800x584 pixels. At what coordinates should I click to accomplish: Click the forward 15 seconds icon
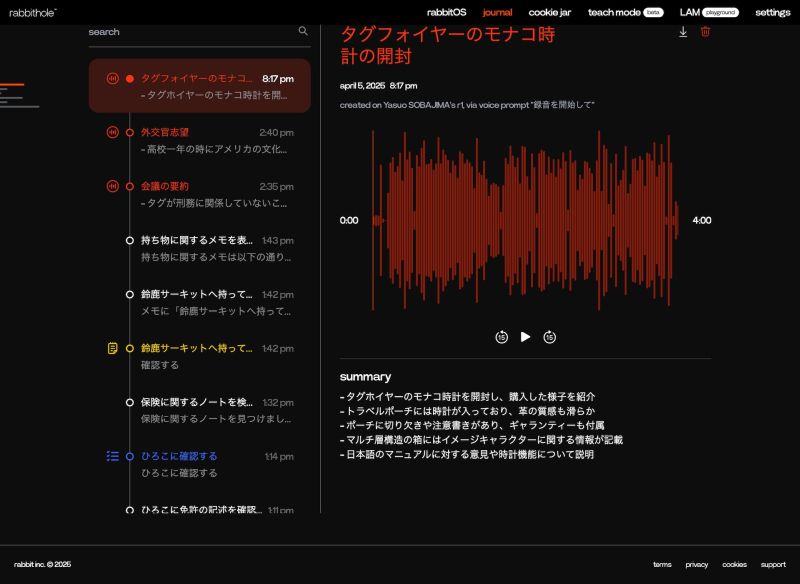pos(549,337)
